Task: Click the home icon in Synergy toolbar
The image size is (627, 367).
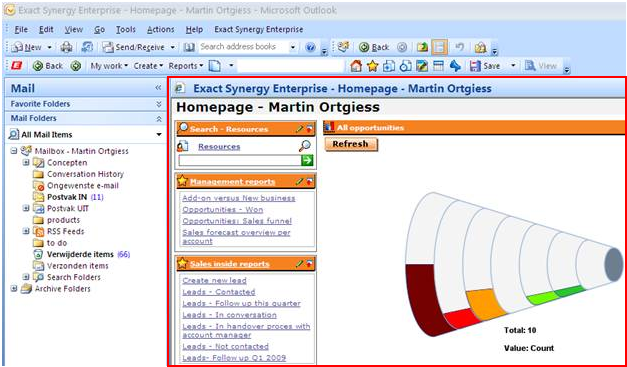Action: pos(355,66)
